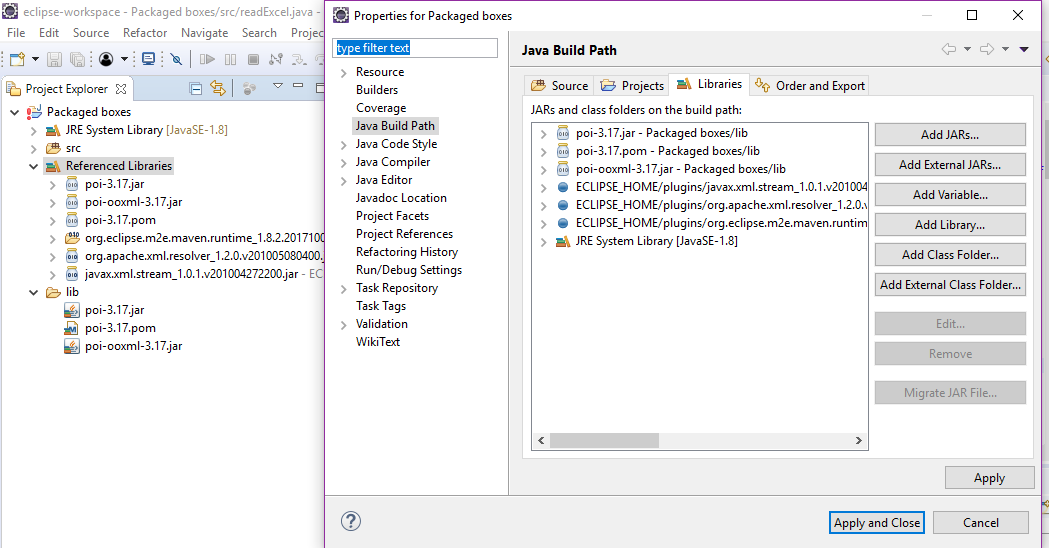This screenshot has width=1049, height=548.
Task: Click the Save All icon in toolbar
Action: tap(77, 60)
